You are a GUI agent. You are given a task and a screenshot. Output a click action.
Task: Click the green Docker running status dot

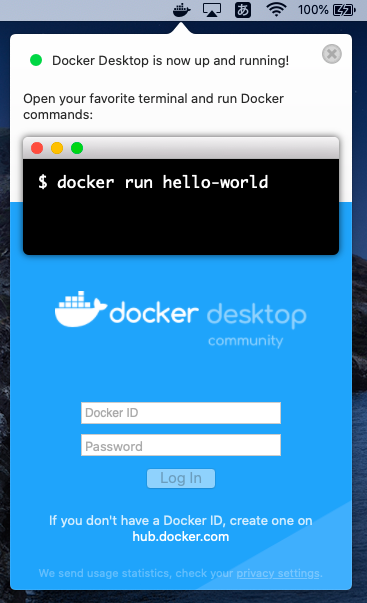[x=36, y=60]
